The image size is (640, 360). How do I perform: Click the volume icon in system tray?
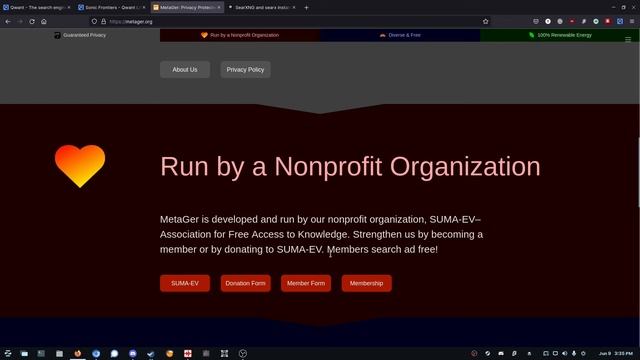click(x=564, y=353)
